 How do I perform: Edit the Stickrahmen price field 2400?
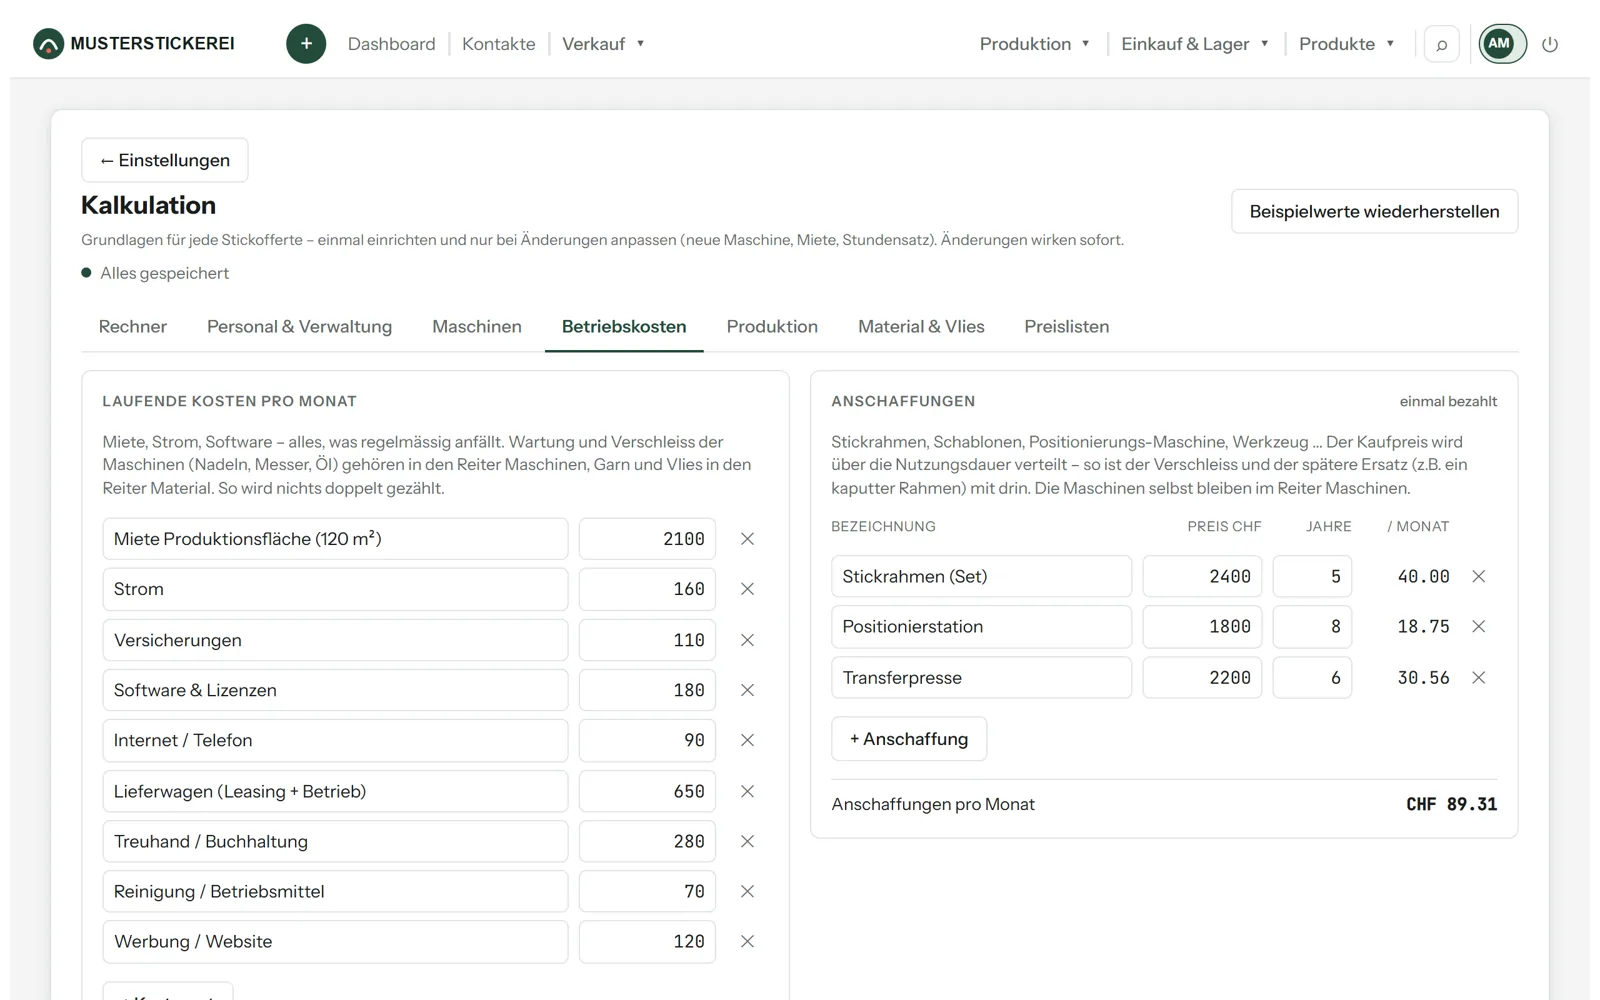(x=1202, y=576)
